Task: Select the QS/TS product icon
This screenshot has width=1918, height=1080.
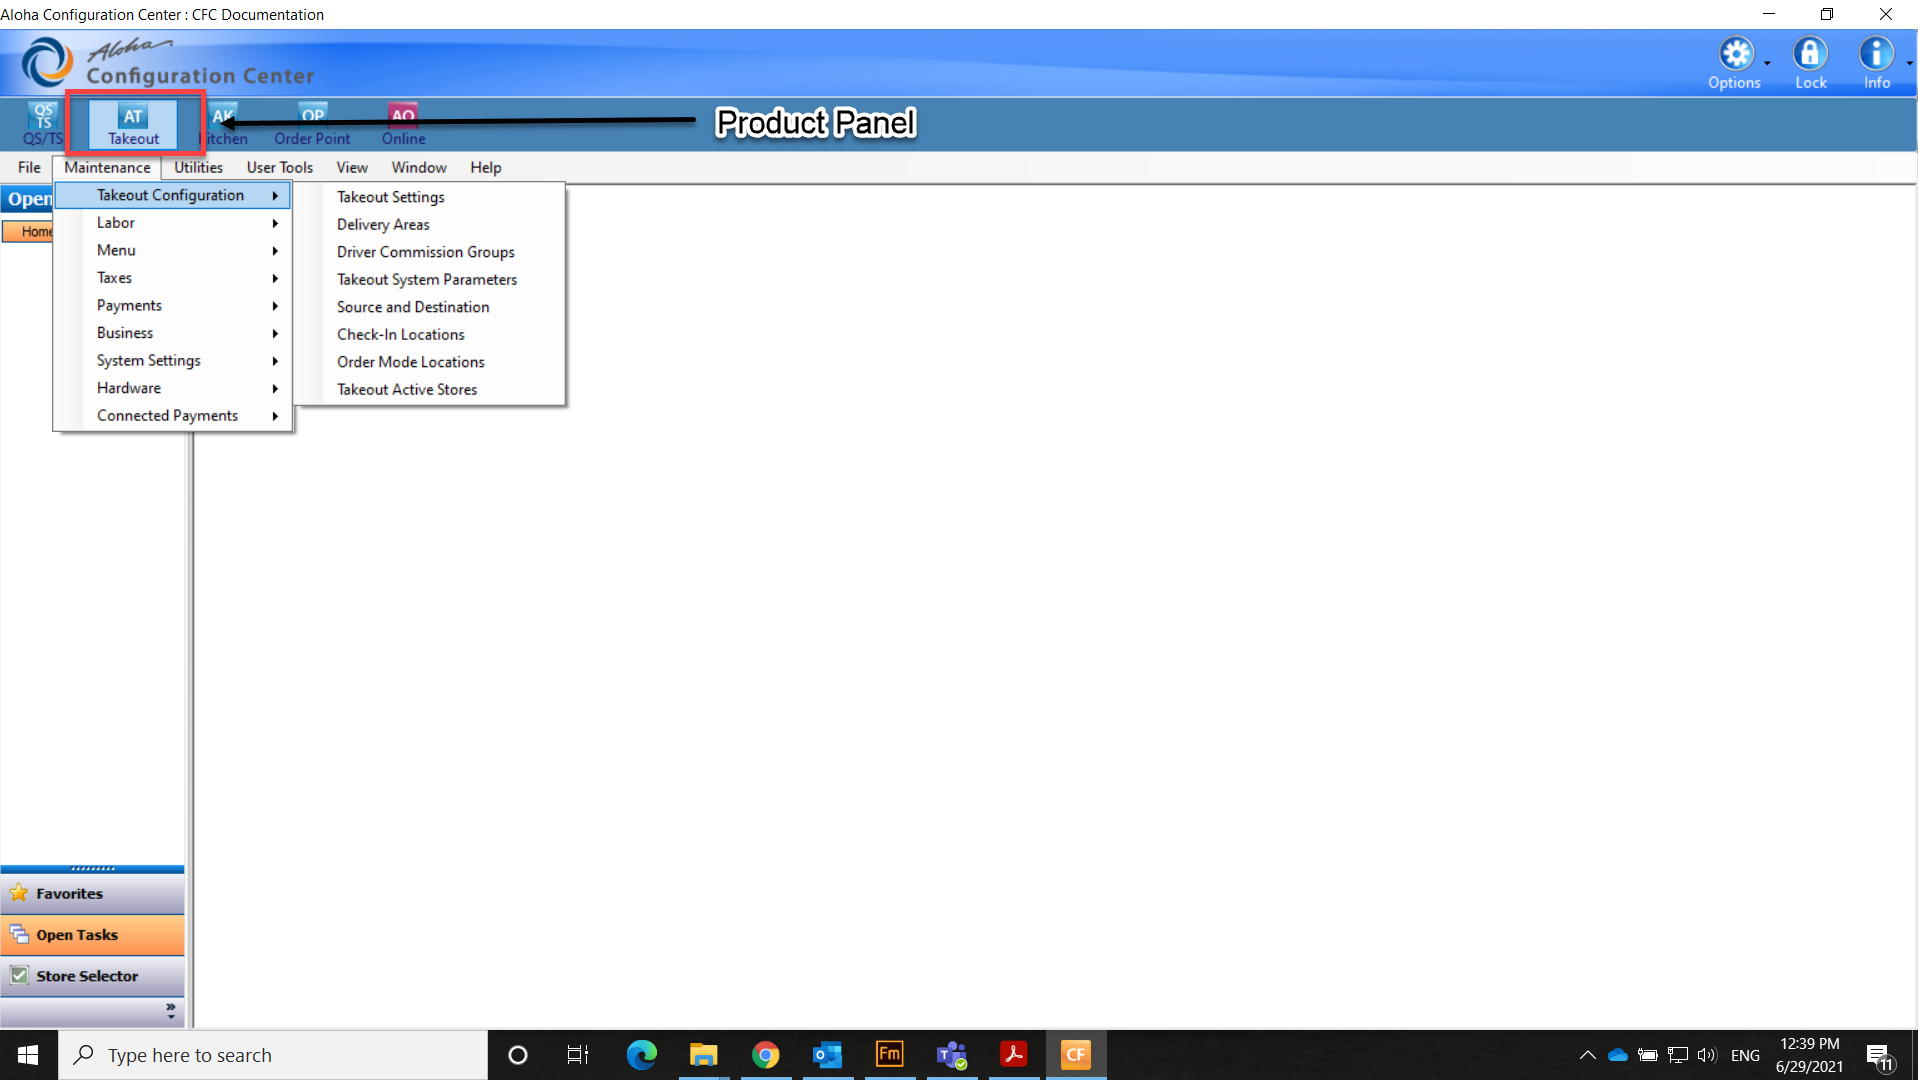Action: click(x=42, y=124)
